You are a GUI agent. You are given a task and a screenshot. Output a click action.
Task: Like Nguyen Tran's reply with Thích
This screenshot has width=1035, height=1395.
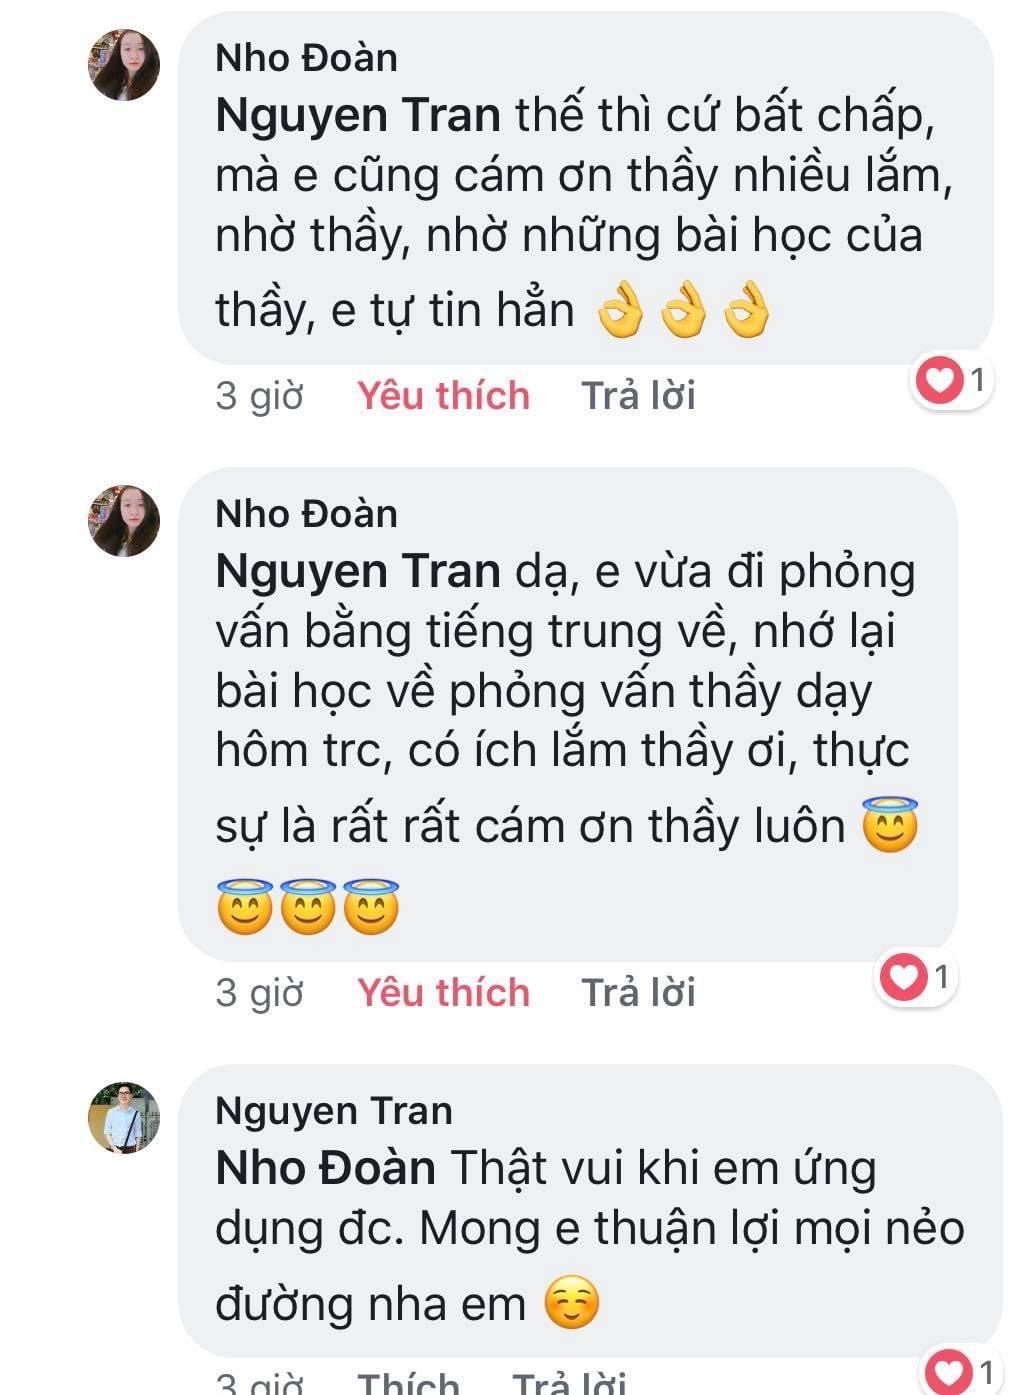point(408,1383)
